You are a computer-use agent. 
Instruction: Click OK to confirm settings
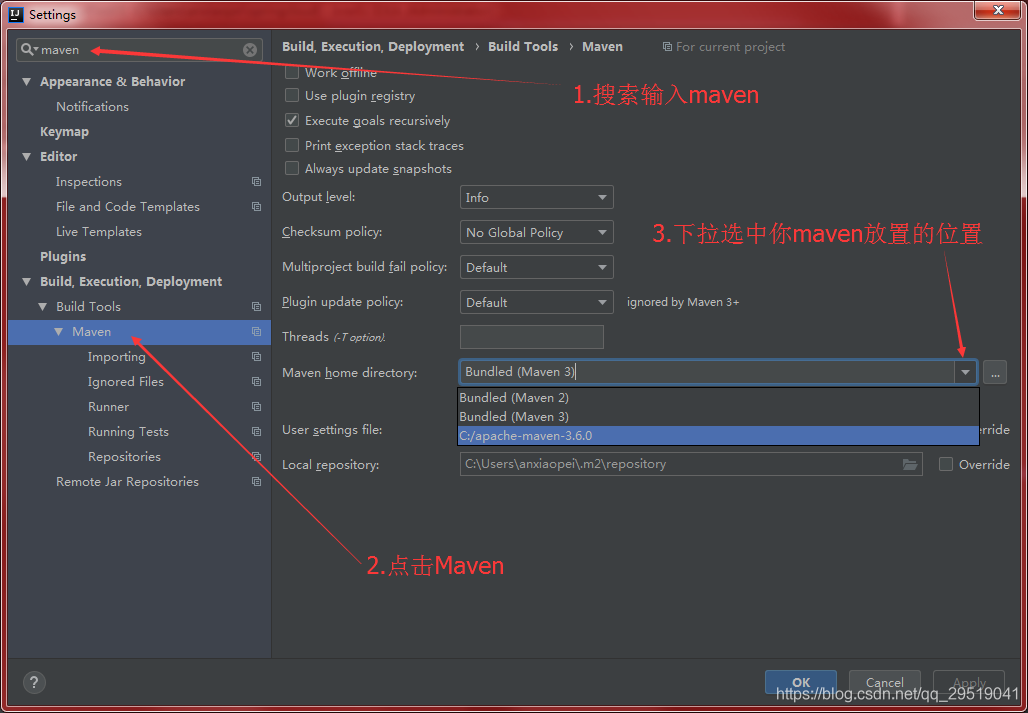point(801,682)
